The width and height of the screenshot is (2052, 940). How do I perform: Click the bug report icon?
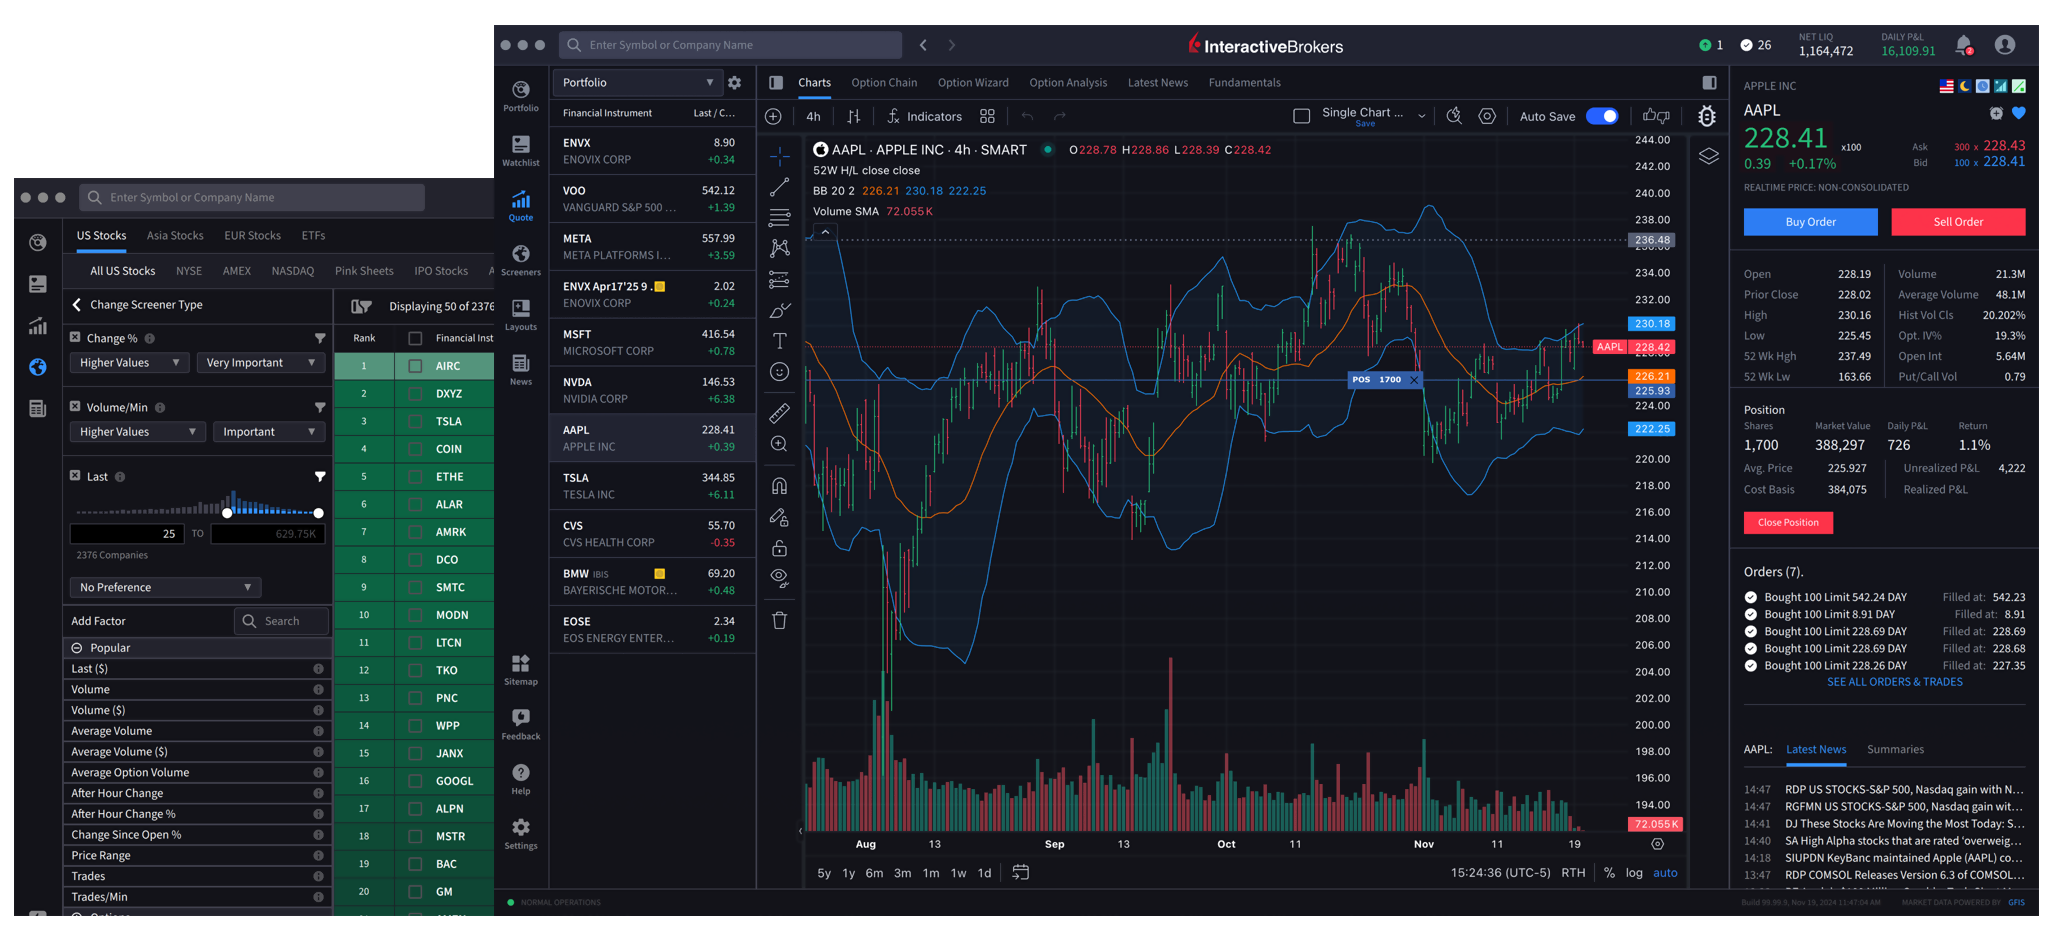pyautogui.click(x=1707, y=117)
